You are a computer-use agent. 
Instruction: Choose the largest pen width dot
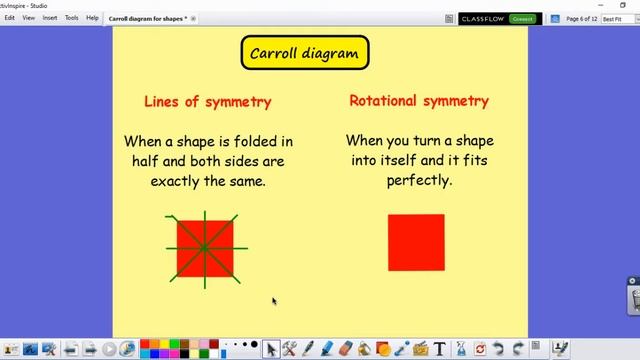pyautogui.click(x=254, y=344)
